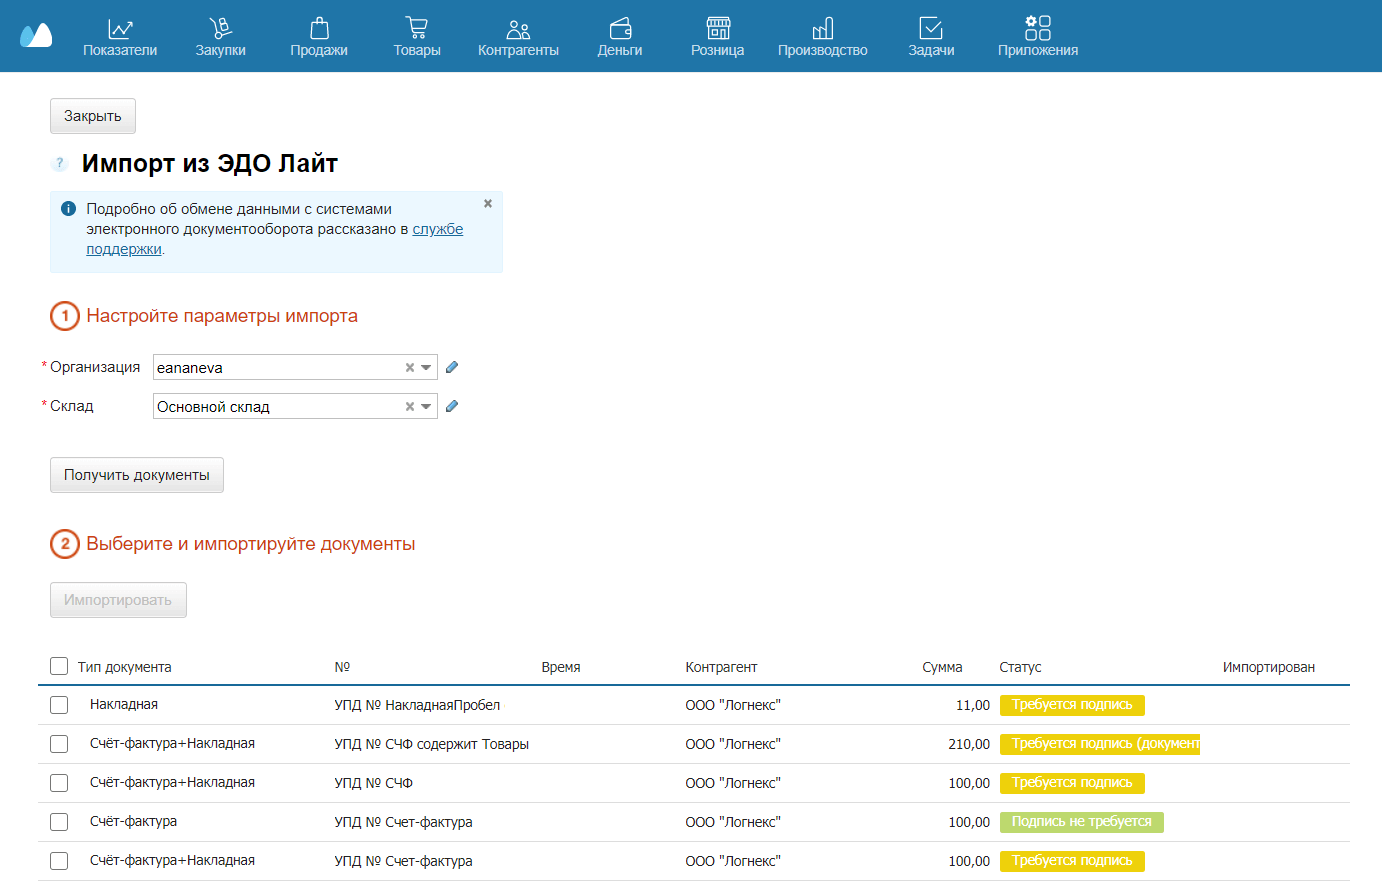The height and width of the screenshot is (886, 1382).
Task: Go to the Производство menu
Action: (823, 37)
